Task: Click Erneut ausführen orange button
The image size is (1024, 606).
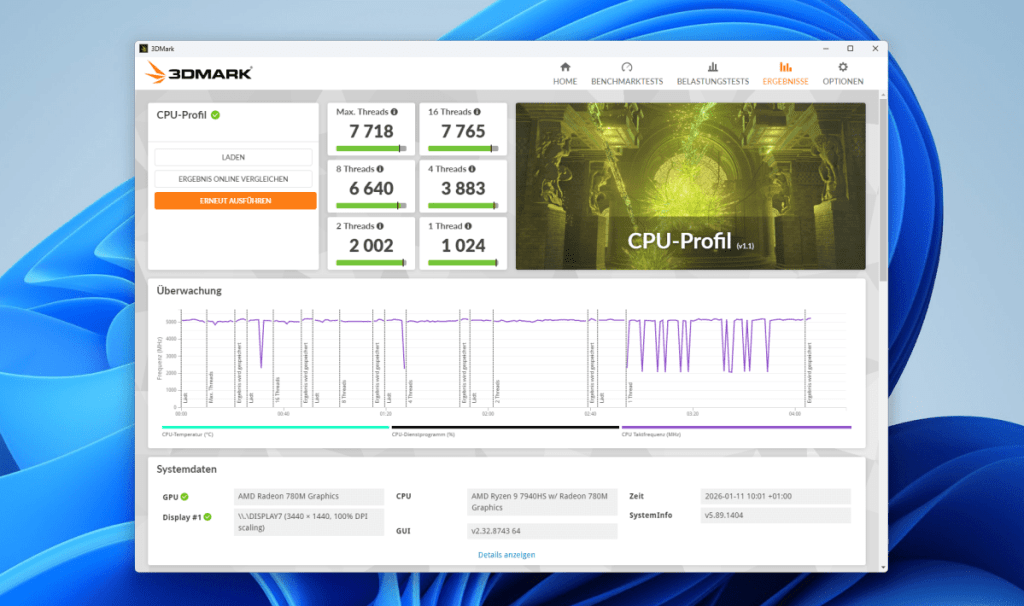Action: [x=235, y=200]
